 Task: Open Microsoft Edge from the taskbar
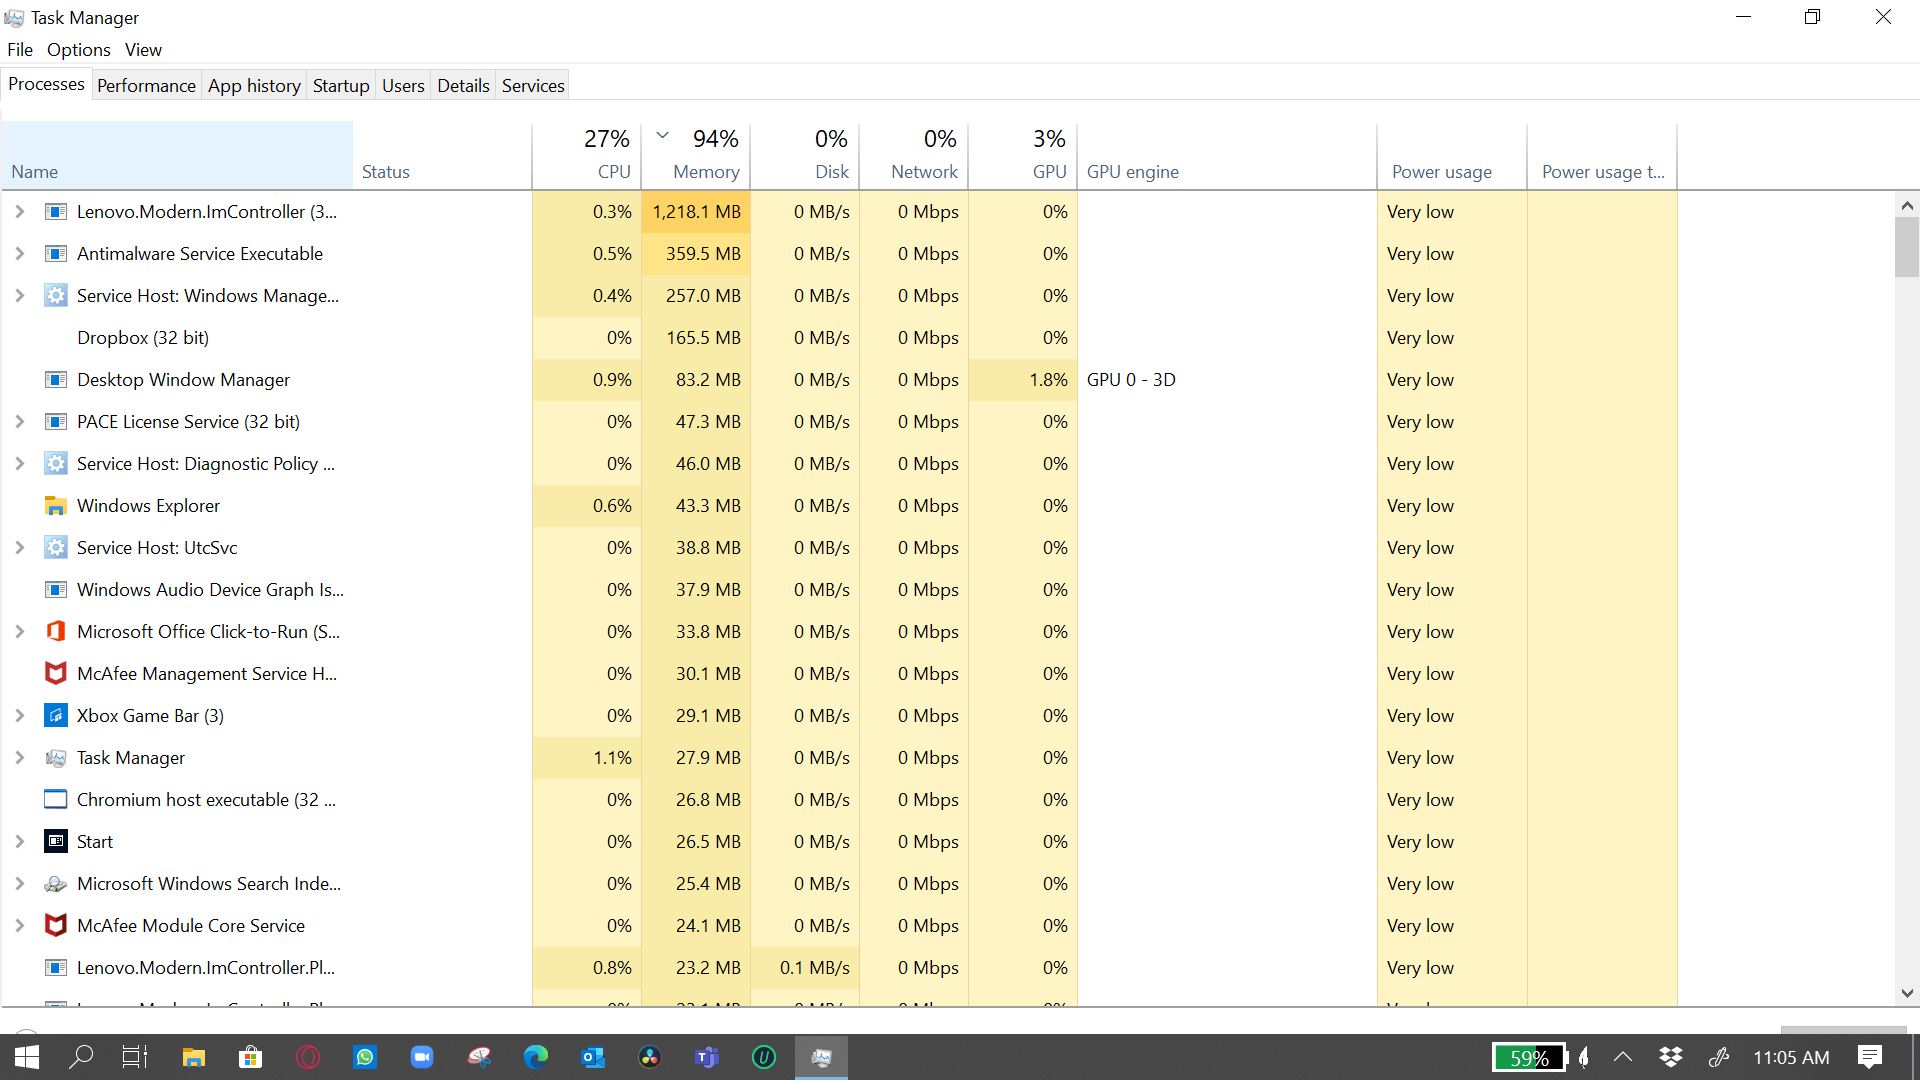[536, 1057]
